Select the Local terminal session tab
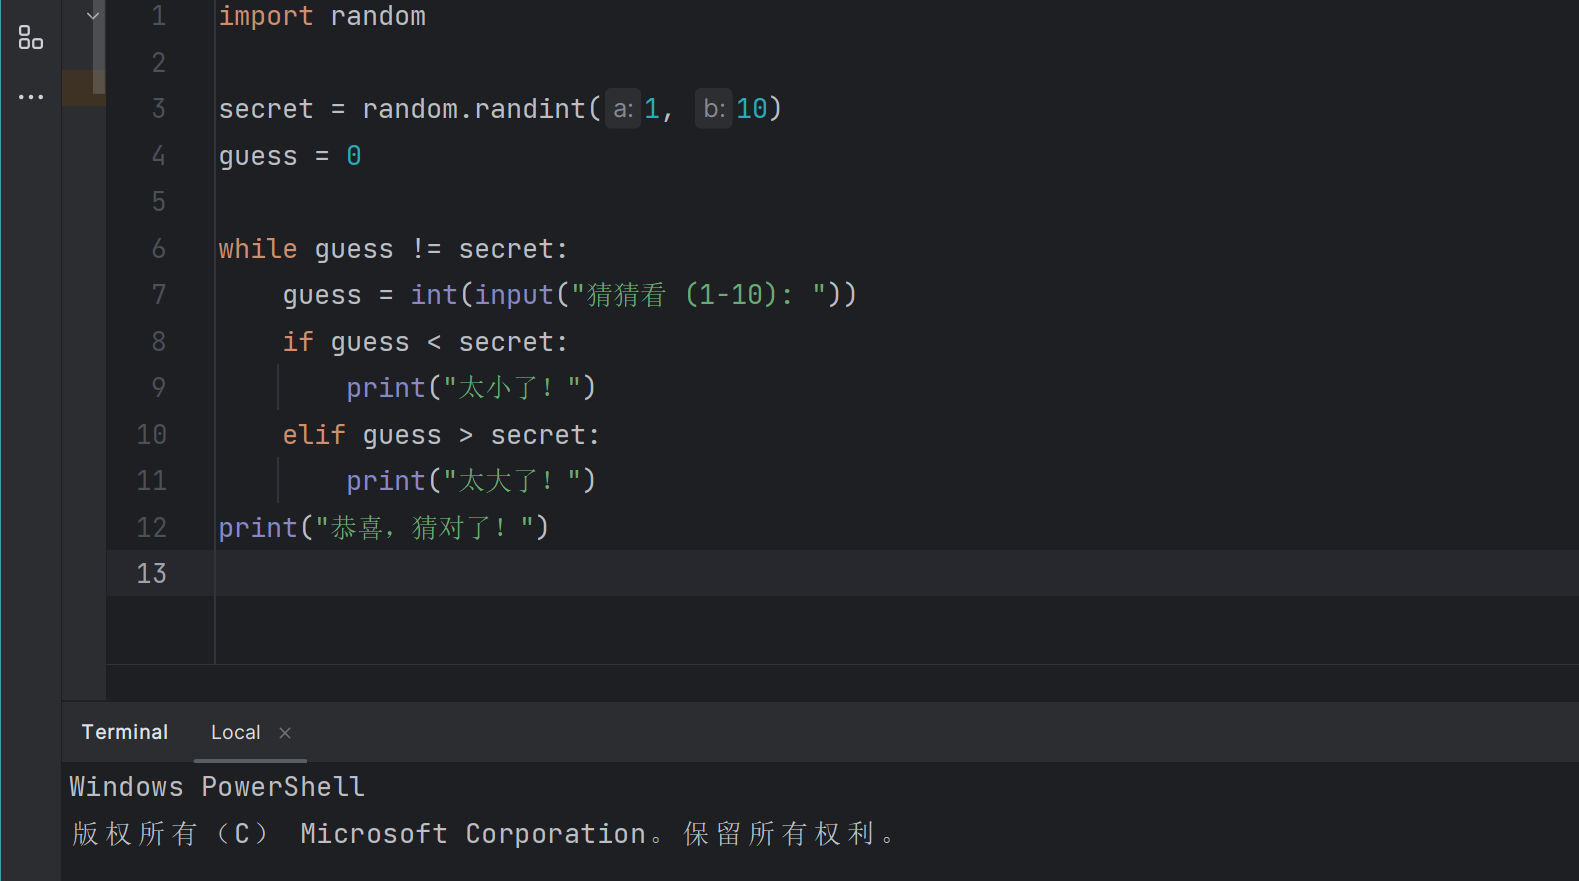1579x881 pixels. (235, 733)
